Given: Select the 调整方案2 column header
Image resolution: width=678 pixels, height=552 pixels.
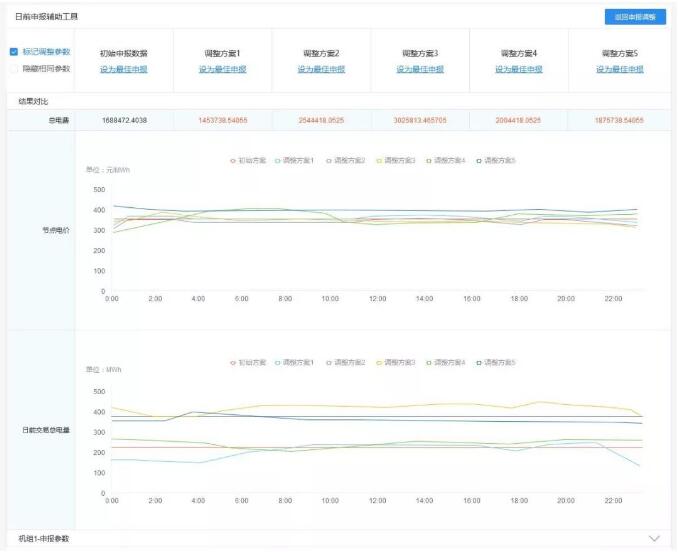Looking at the screenshot, I should tap(321, 54).
